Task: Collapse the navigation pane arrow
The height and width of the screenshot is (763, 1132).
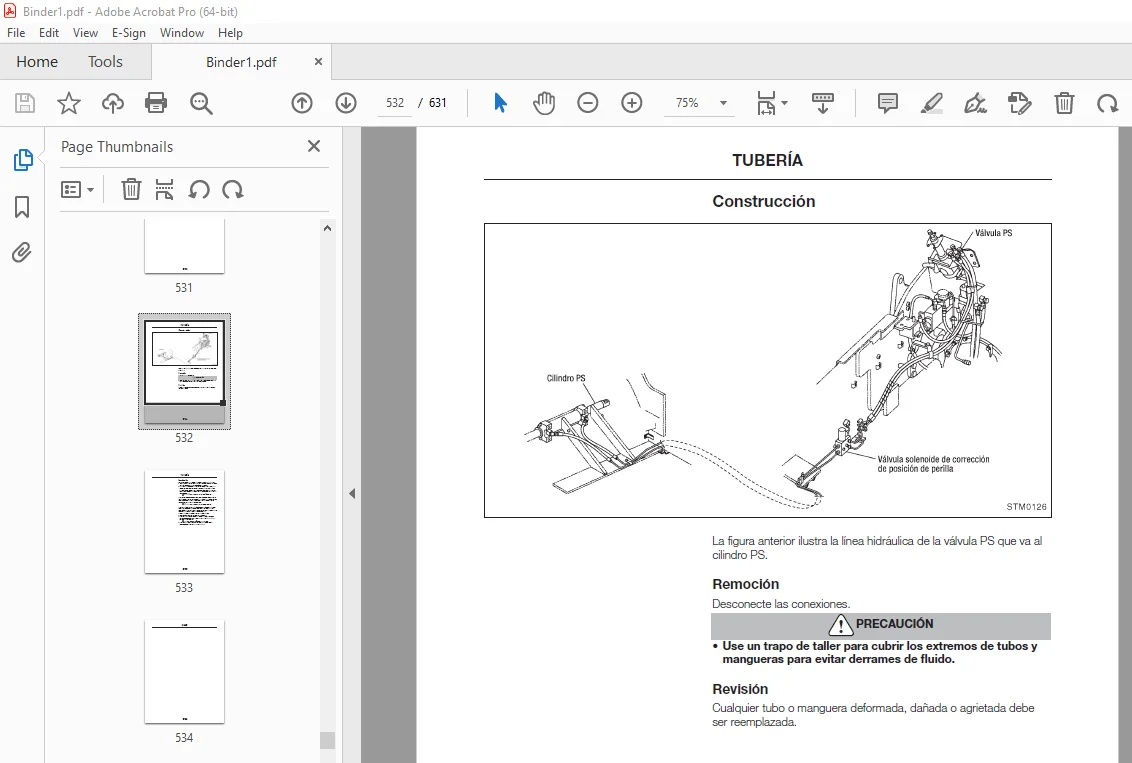Action: coord(352,494)
